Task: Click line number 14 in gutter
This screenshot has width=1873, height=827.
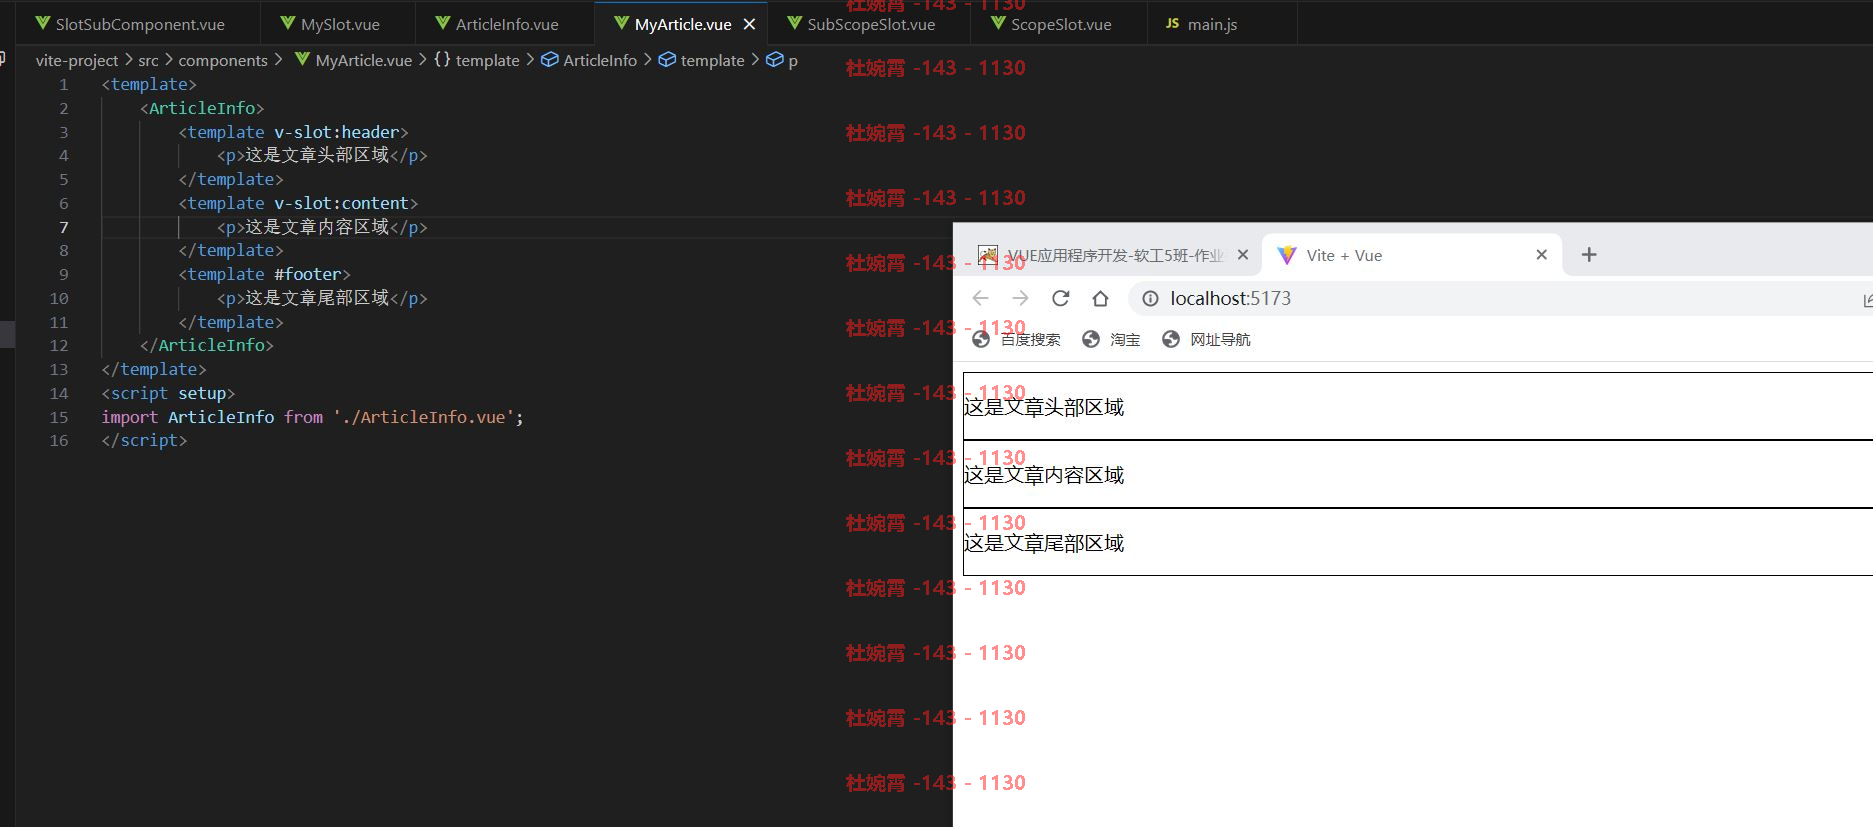Action: coord(59,393)
